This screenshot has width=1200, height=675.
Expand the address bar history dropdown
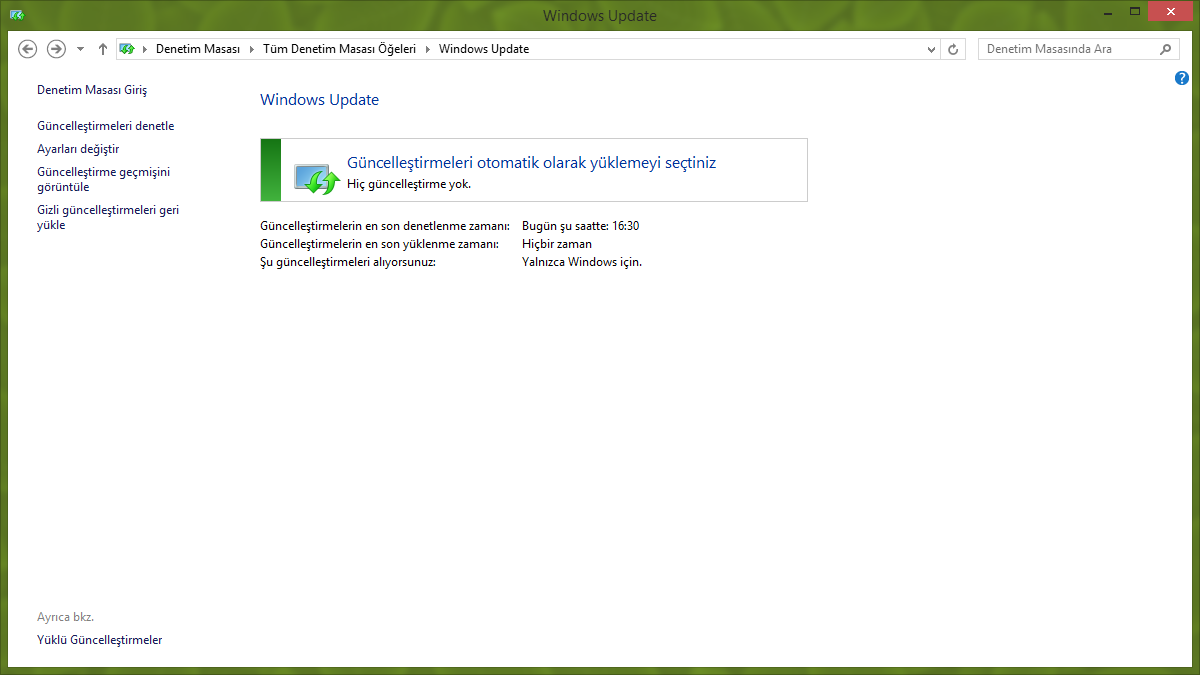(932, 49)
